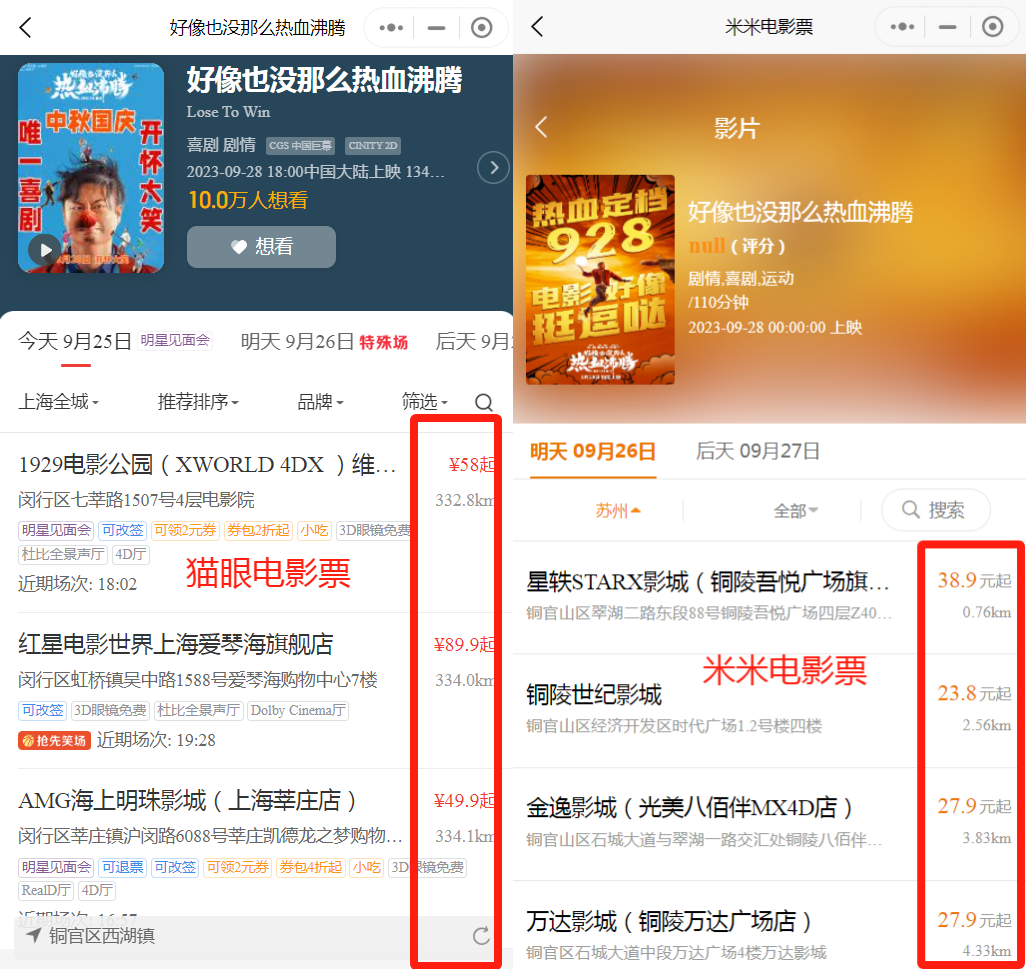Go back from the Maoyan movie page
Screen dimensions: 1026x969
(26, 27)
